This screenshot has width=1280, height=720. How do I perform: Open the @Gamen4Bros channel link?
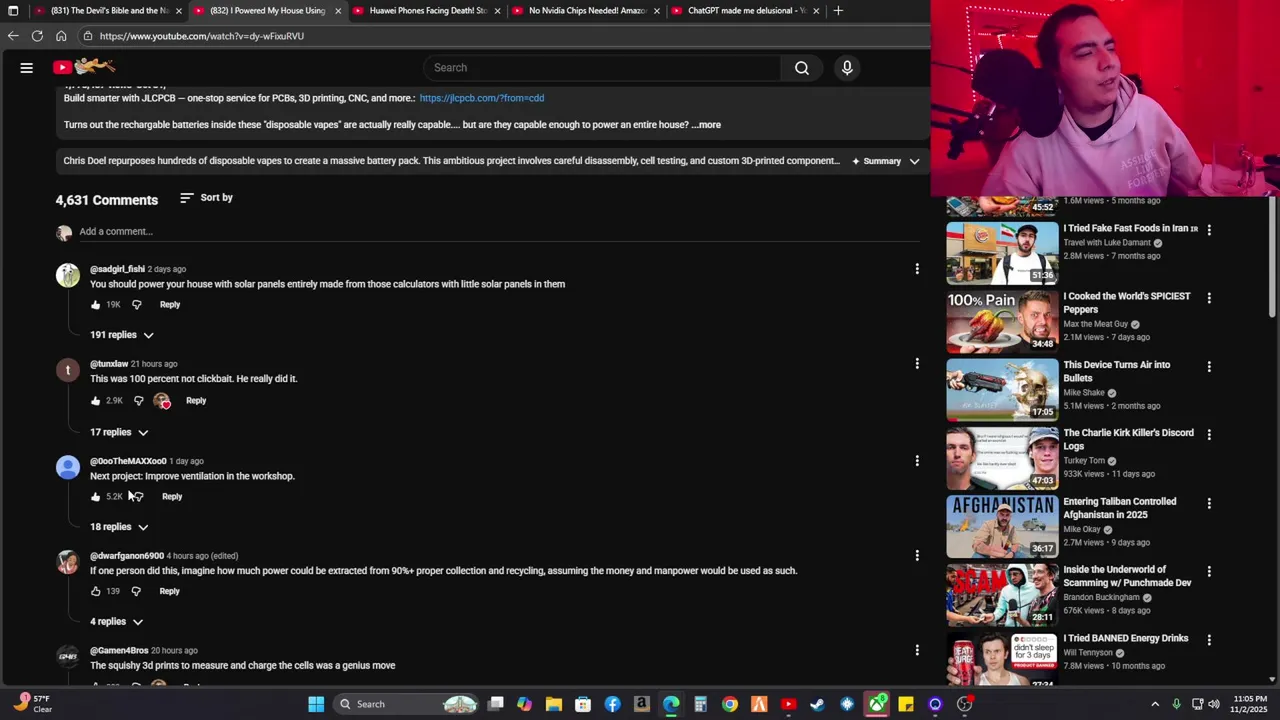point(119,651)
